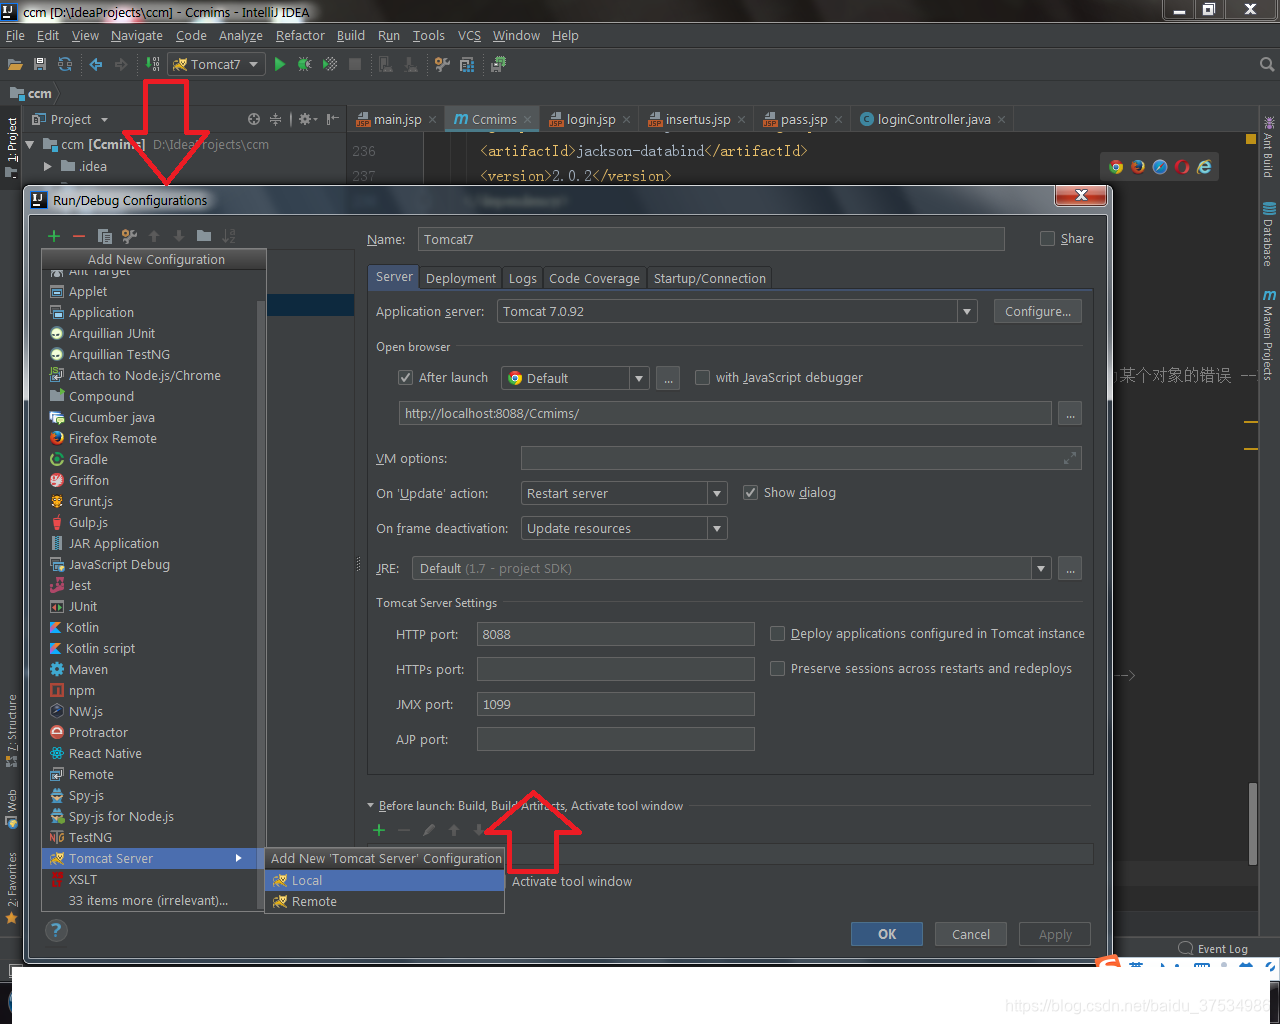Click red minus to remove configuration
The width and height of the screenshot is (1280, 1024).
tap(79, 236)
